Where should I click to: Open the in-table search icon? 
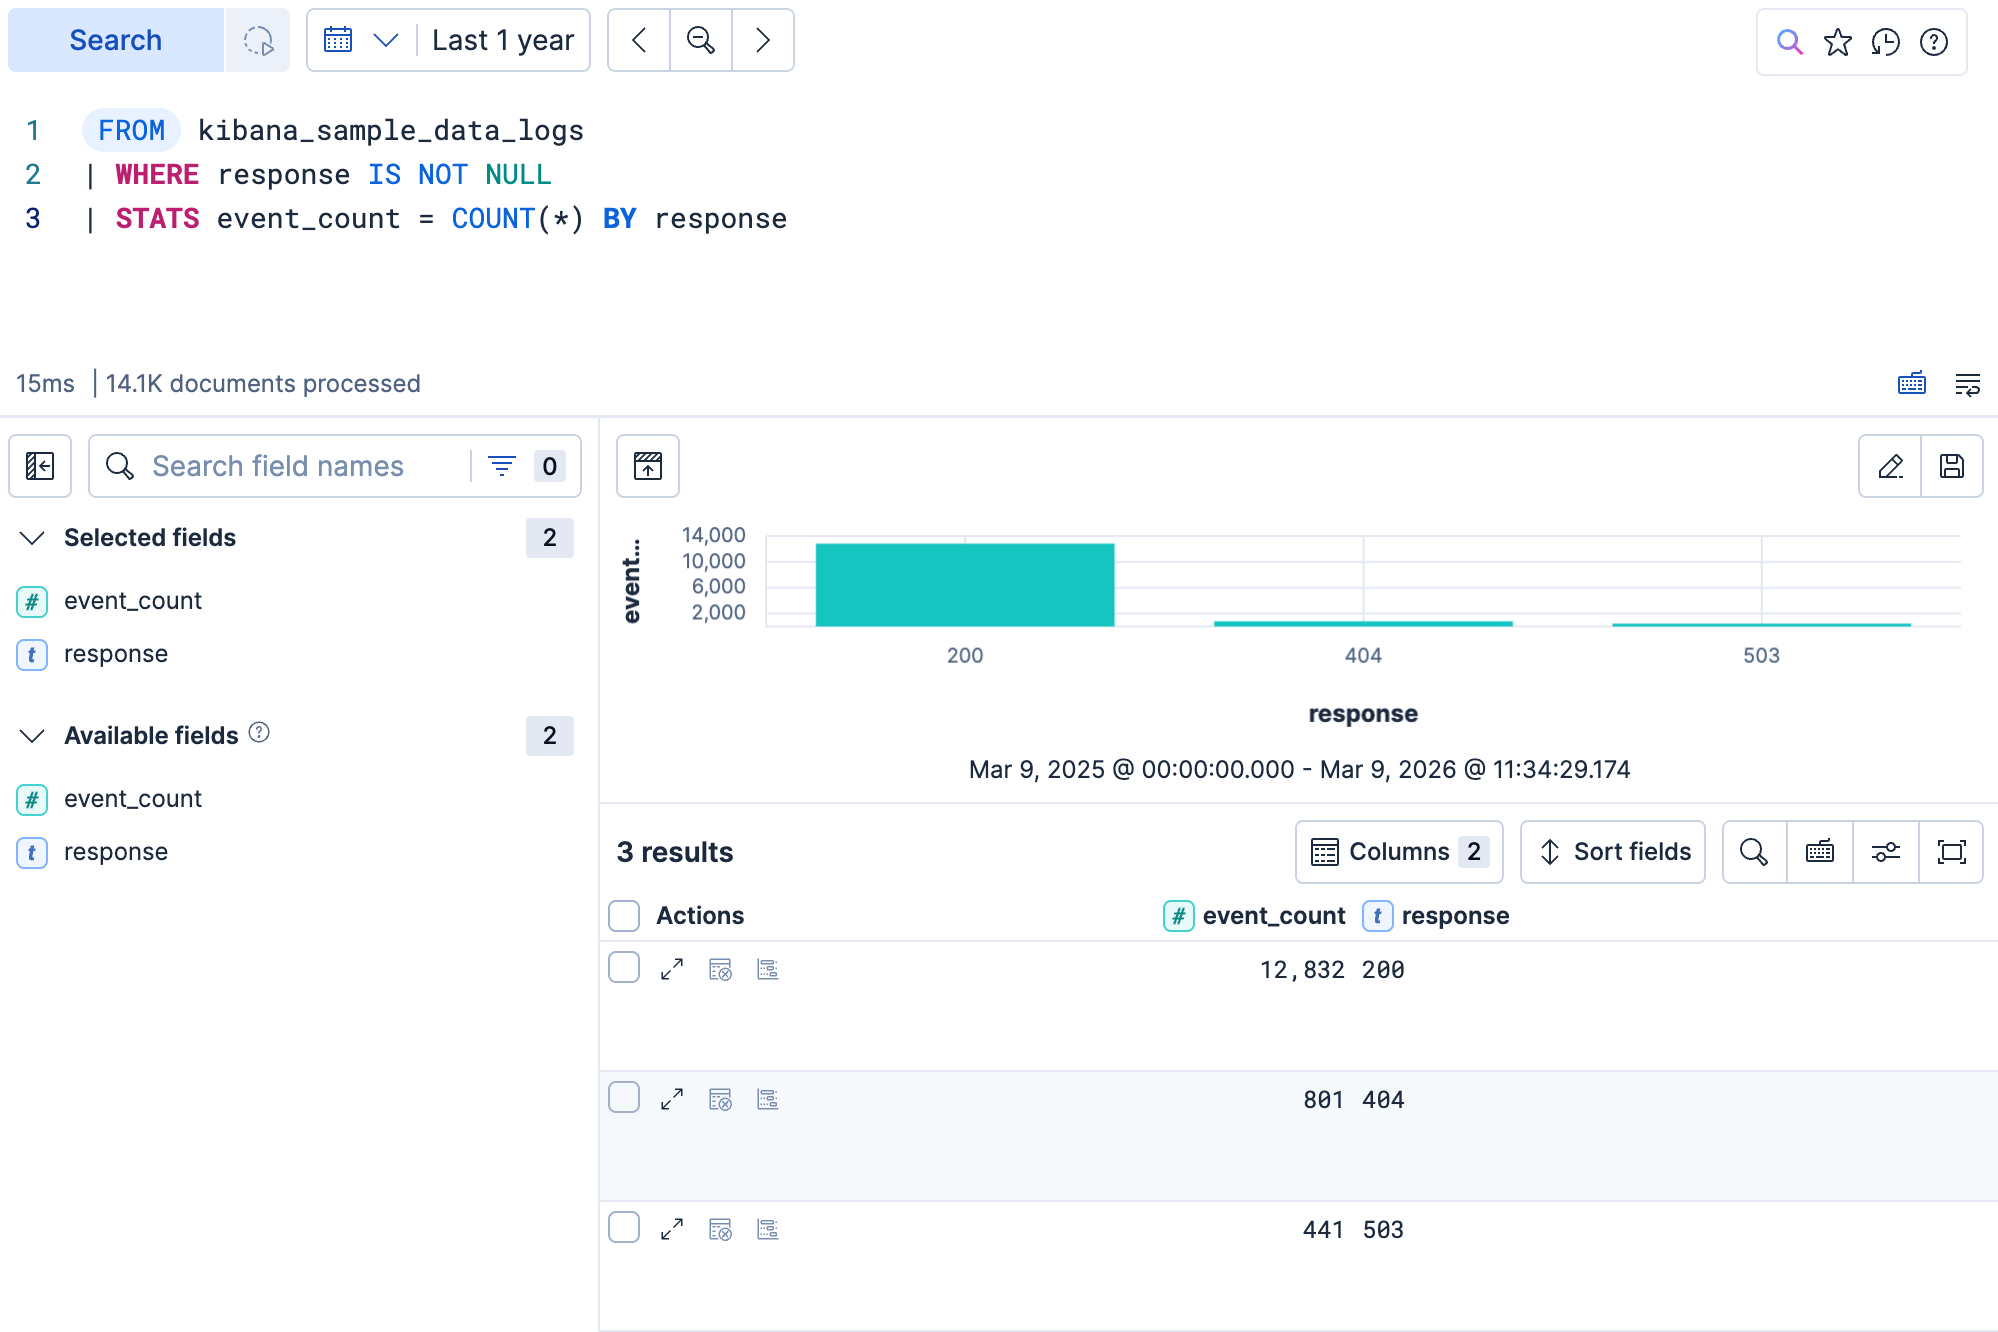[x=1753, y=851]
